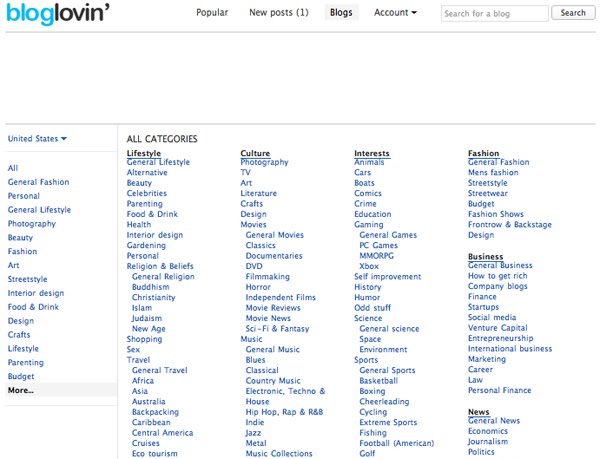
Task: Click Eco tourism under Travel
Action: 155,454
